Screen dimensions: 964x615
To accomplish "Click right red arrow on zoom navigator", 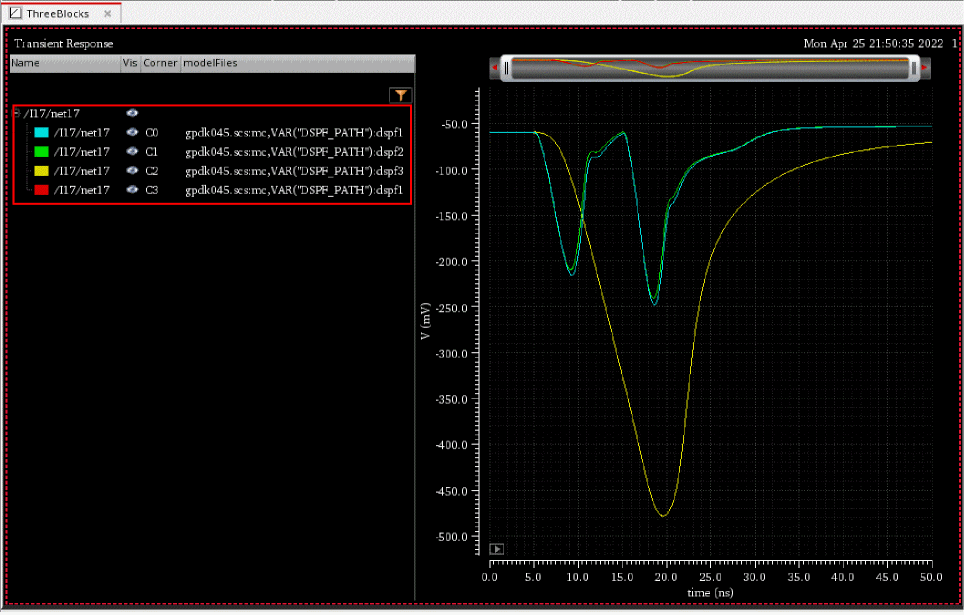I will tap(925, 67).
